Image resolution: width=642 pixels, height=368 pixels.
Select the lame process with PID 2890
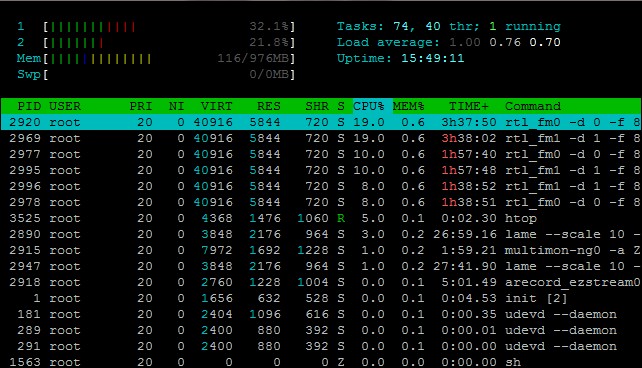coord(321,234)
